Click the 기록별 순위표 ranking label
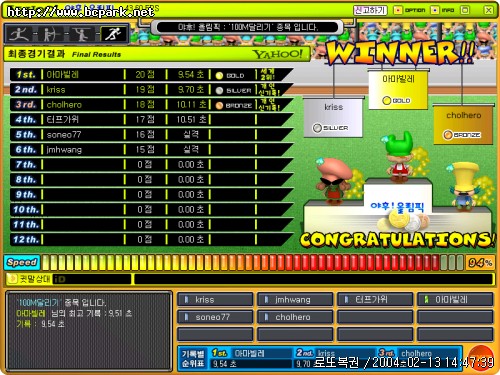 tap(193, 358)
